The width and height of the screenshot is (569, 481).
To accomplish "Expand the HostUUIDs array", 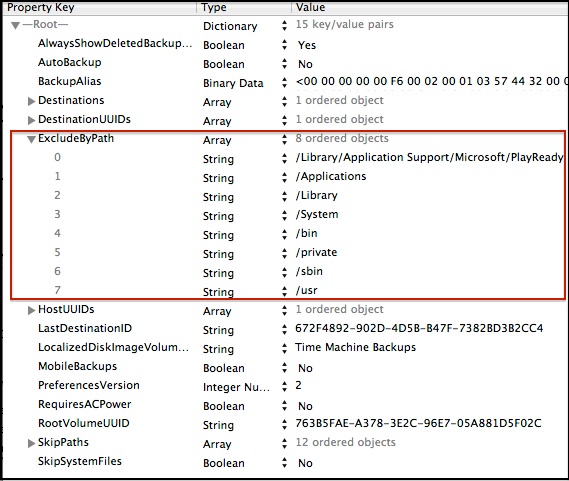I will pyautogui.click(x=32, y=310).
